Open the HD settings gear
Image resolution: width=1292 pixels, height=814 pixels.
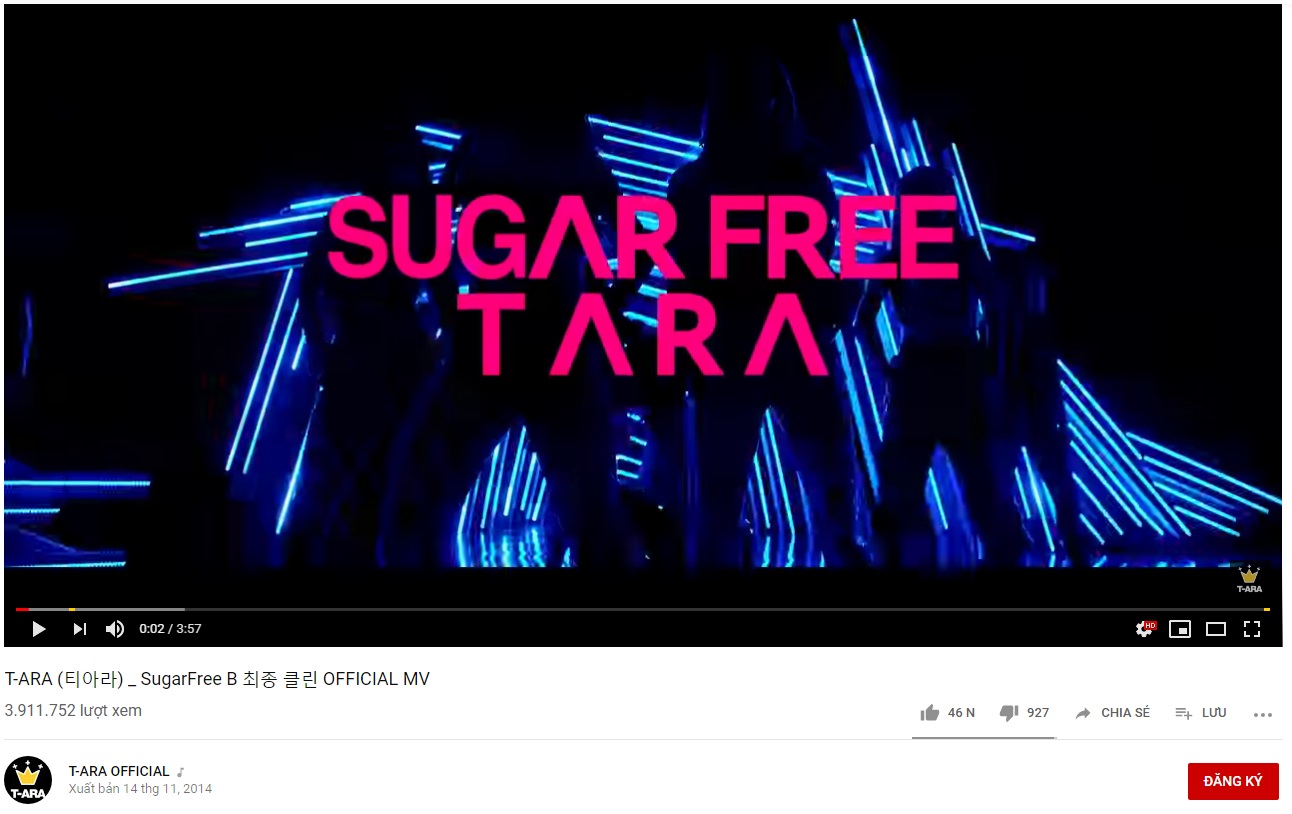coord(1145,629)
